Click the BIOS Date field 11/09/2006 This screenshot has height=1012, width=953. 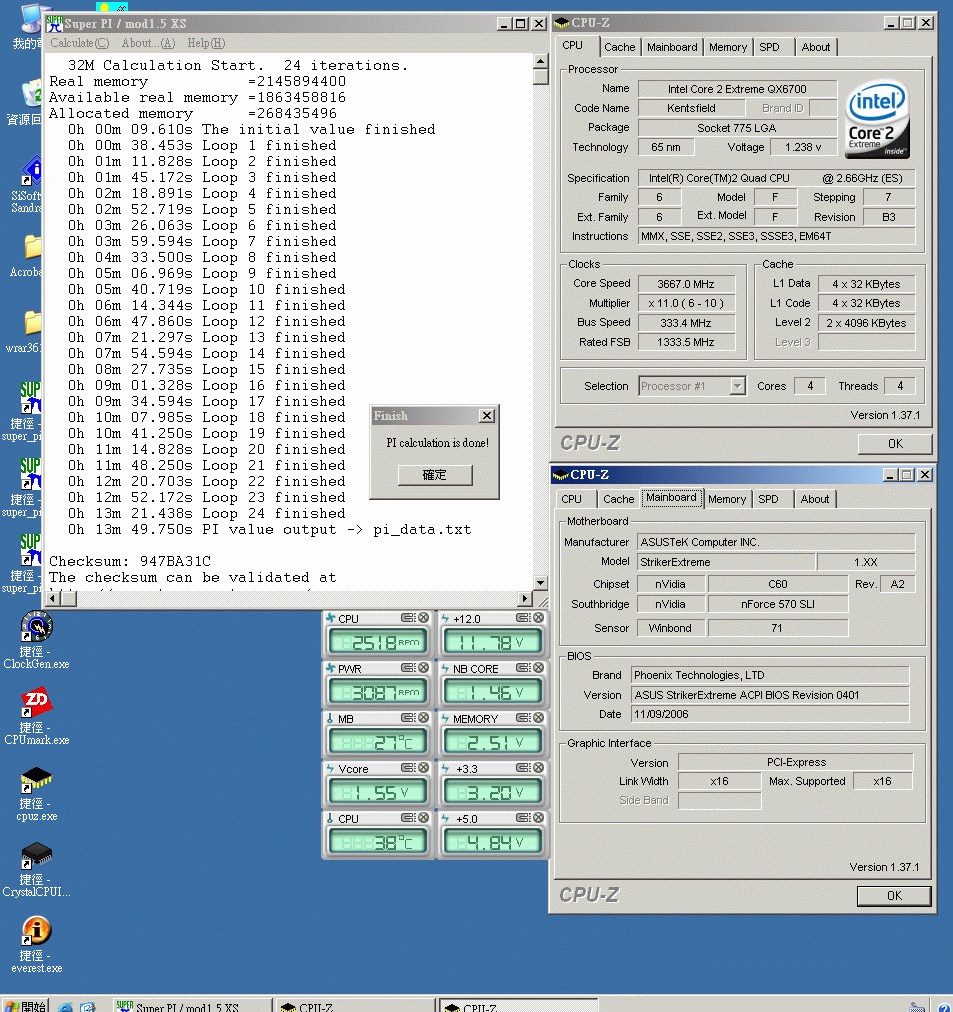coord(769,714)
